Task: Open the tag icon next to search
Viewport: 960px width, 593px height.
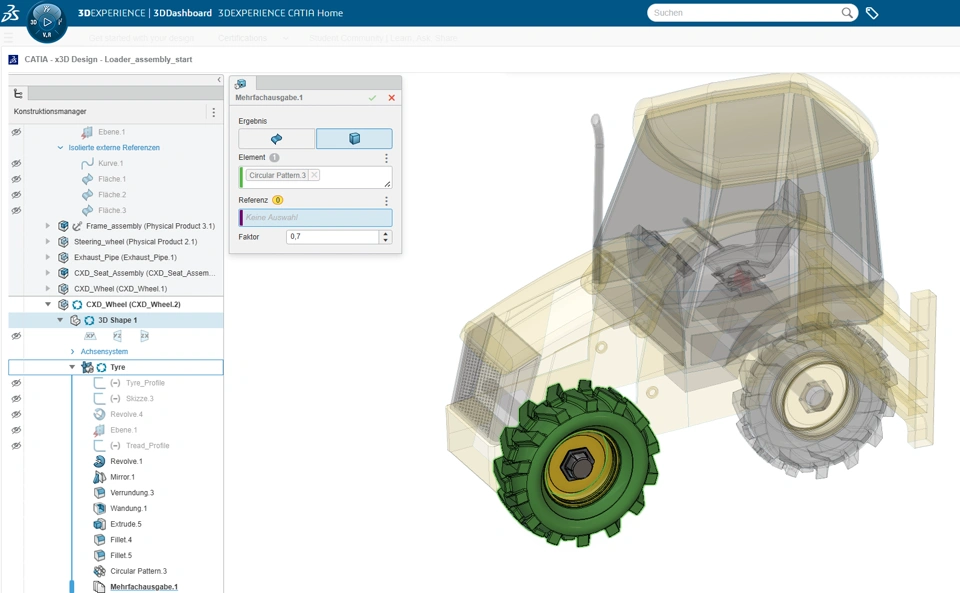Action: click(x=872, y=13)
